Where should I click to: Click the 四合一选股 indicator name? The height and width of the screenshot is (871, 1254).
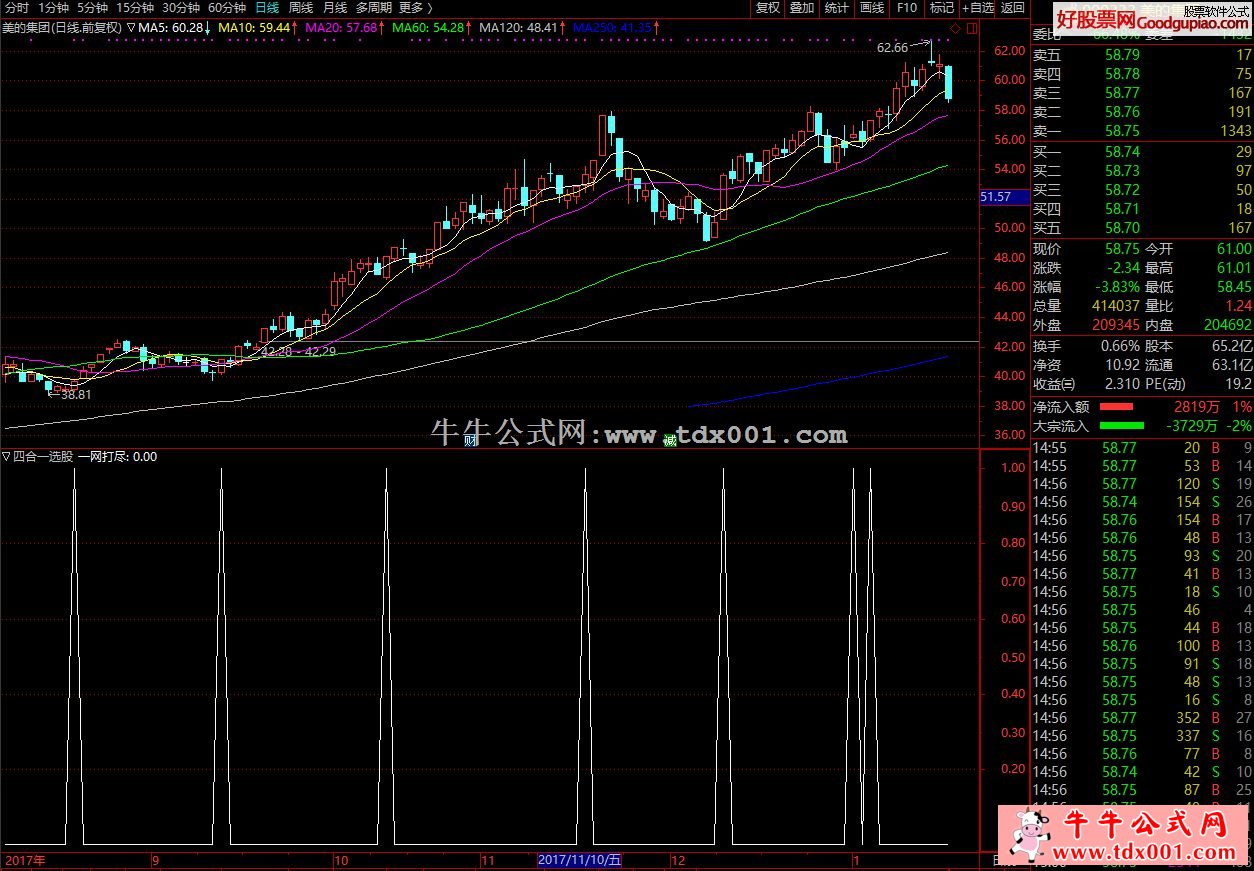pos(44,457)
